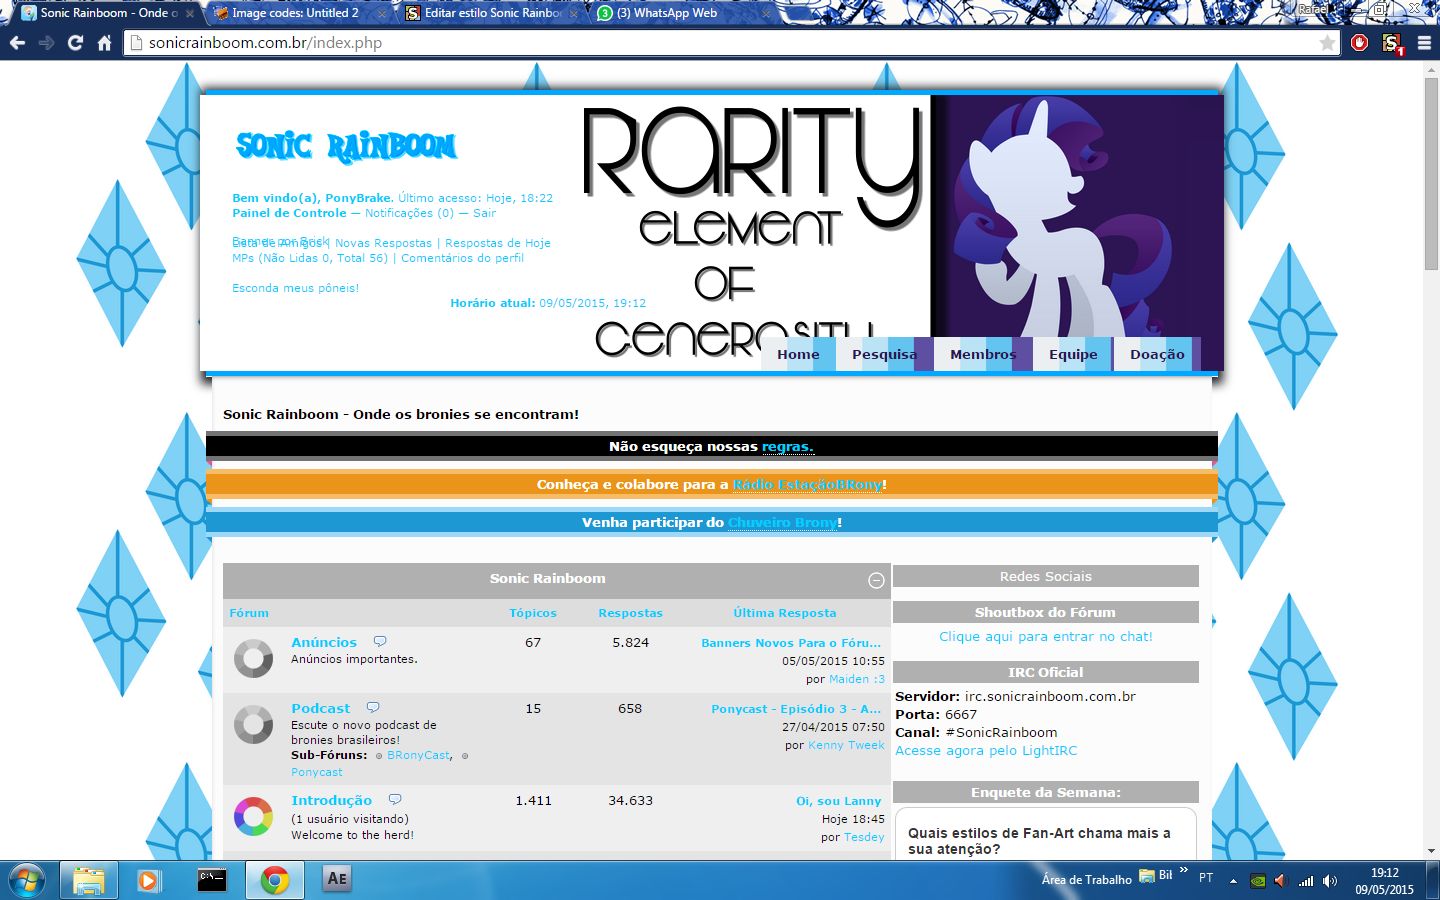
Task: Open the Chrome menu hamburger icon
Action: click(x=1424, y=43)
